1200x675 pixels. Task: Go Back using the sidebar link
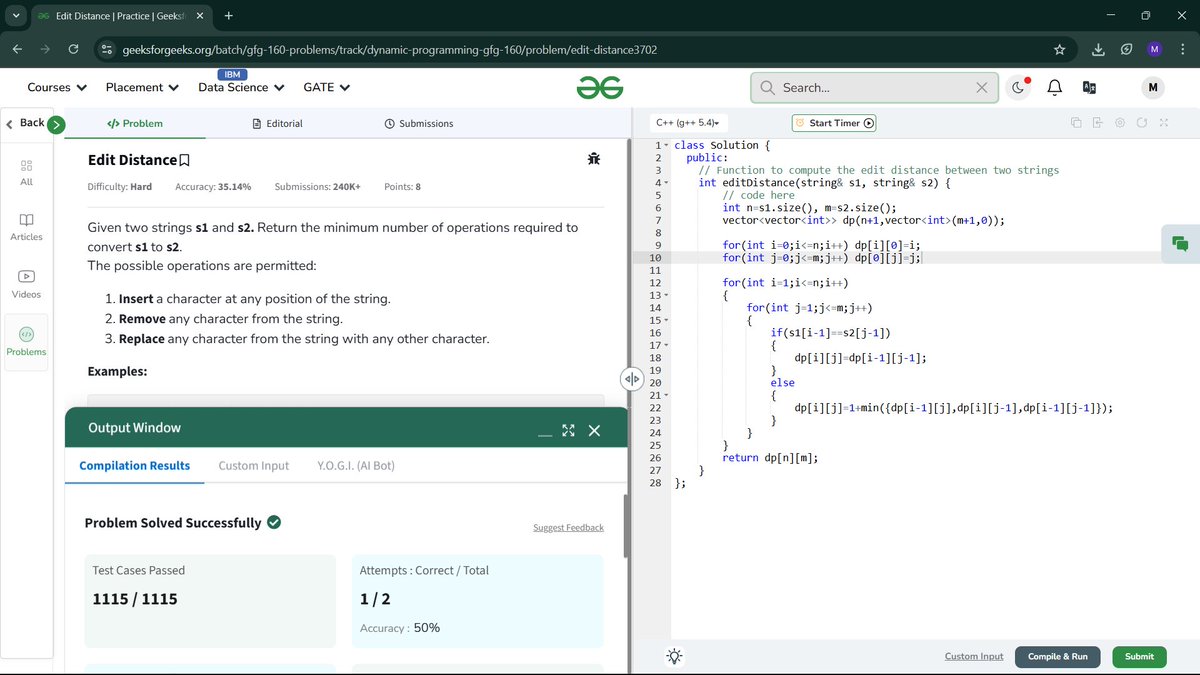pyautogui.click(x=25, y=123)
